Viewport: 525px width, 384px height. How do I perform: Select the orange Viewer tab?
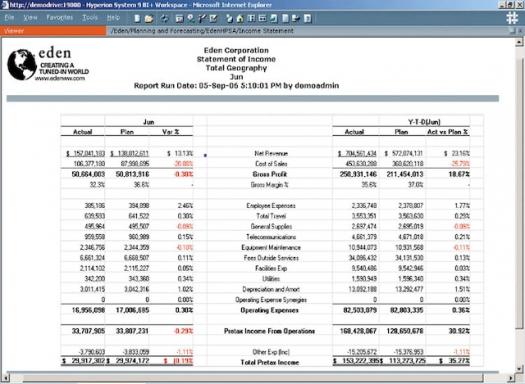coord(53,31)
